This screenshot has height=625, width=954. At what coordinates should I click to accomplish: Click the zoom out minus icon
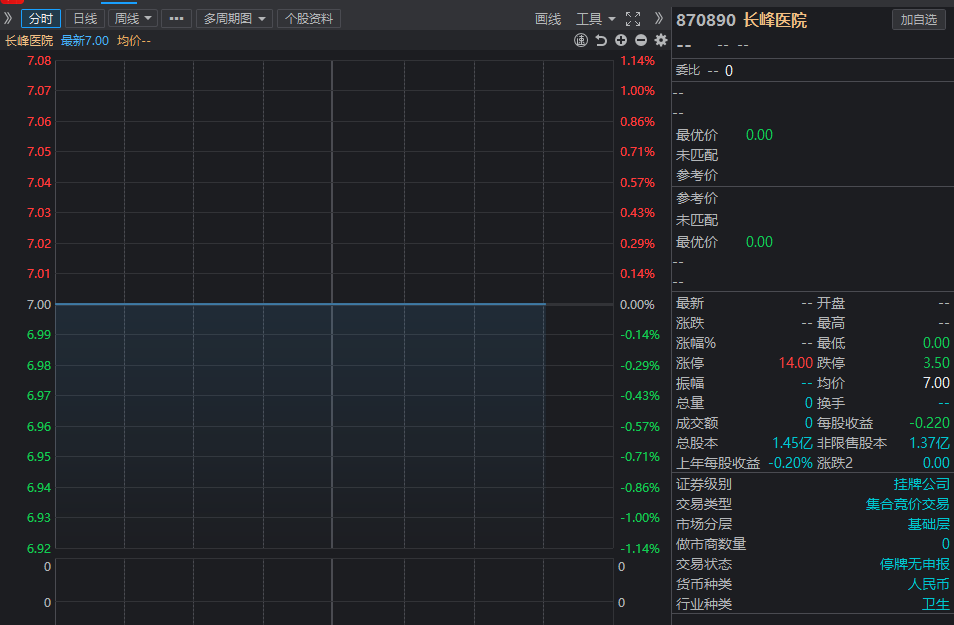641,40
